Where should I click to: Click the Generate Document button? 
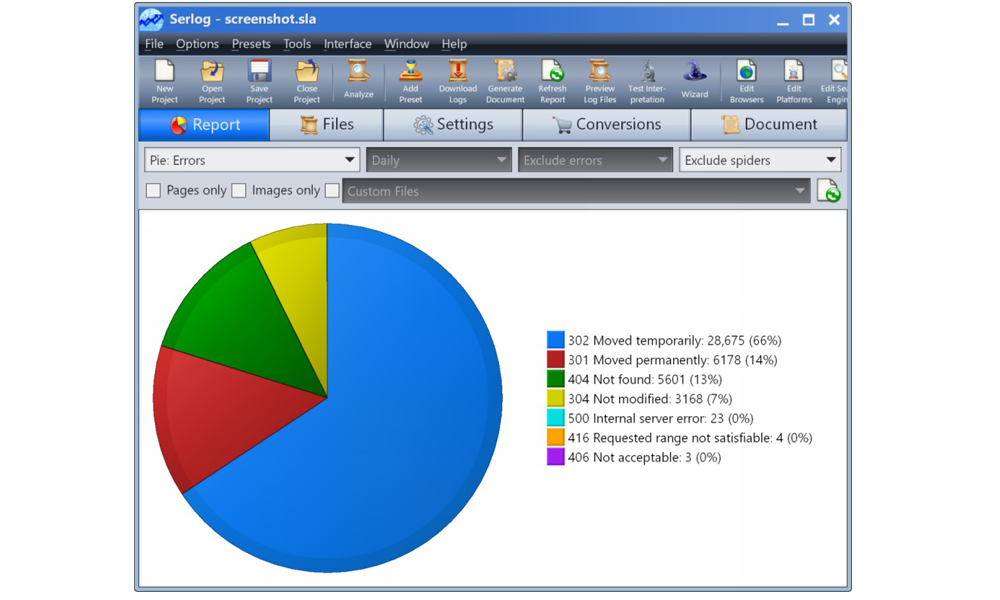pos(505,80)
